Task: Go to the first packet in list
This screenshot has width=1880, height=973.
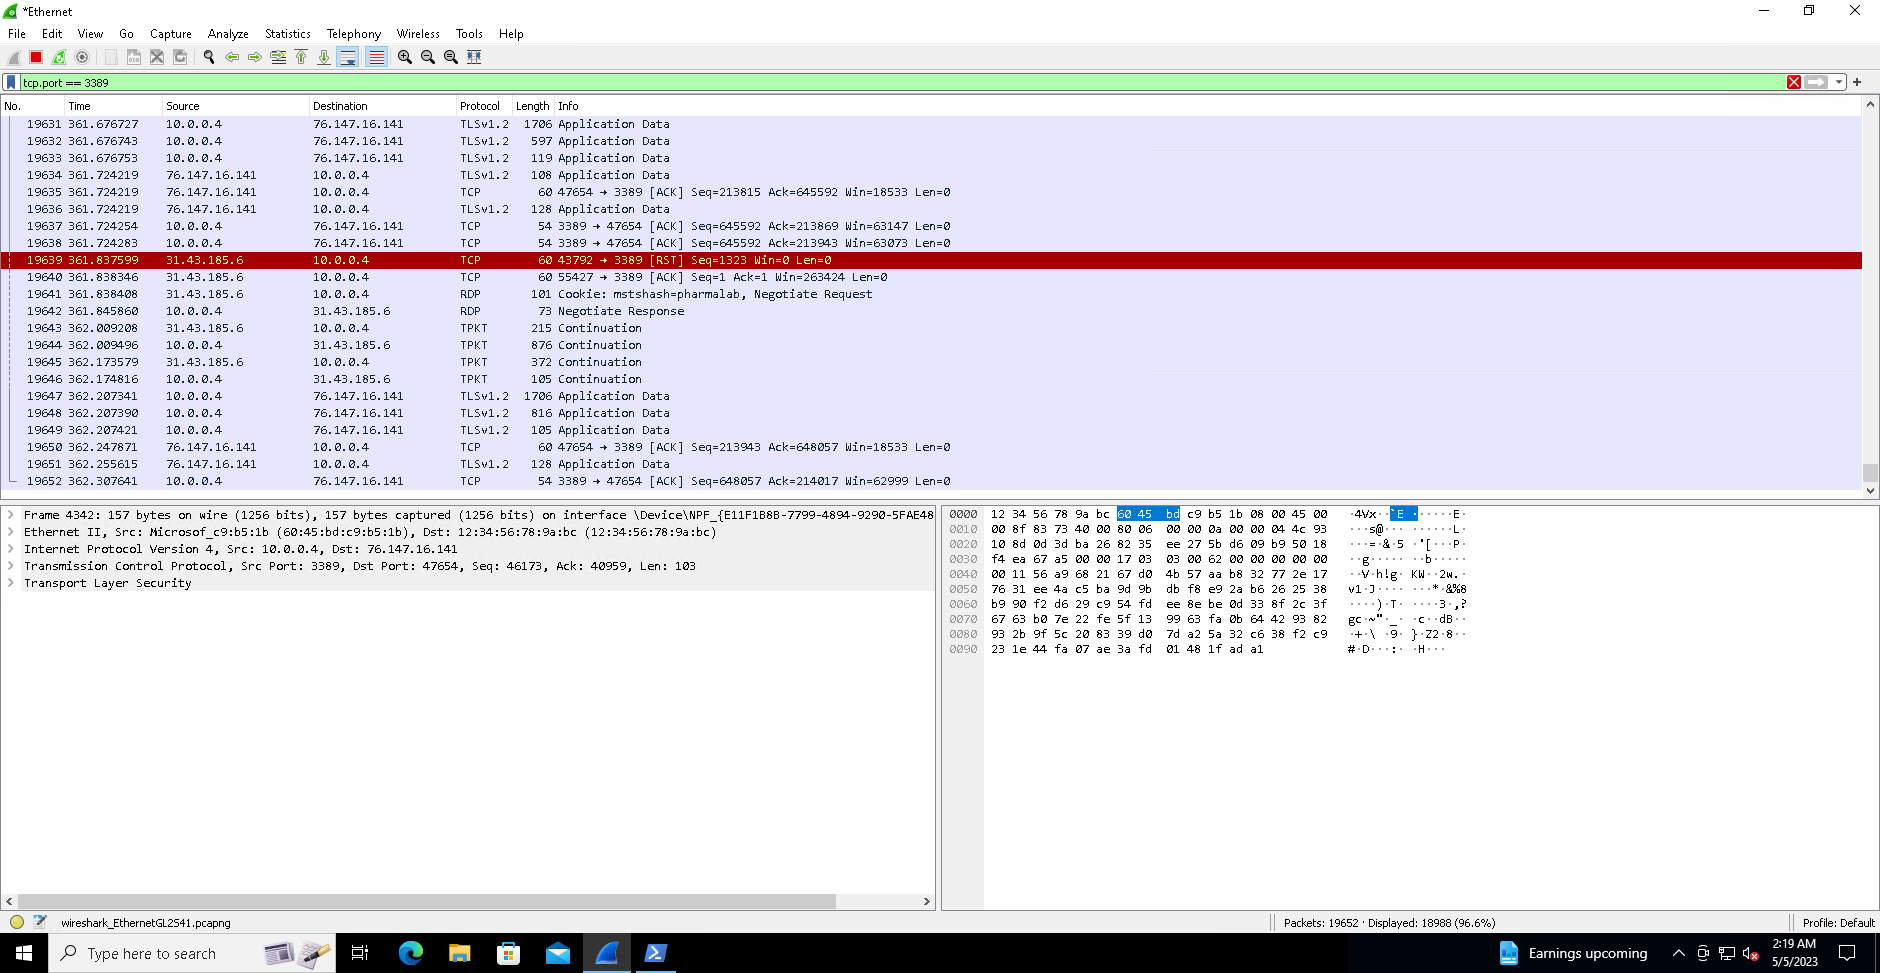Action: tap(301, 57)
